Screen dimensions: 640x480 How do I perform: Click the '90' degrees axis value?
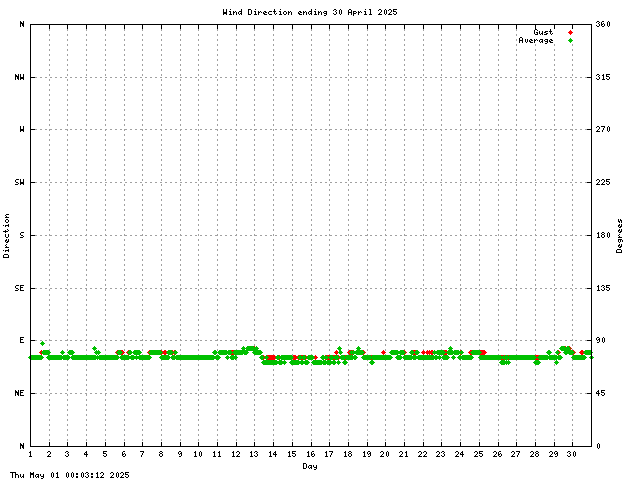tap(600, 340)
